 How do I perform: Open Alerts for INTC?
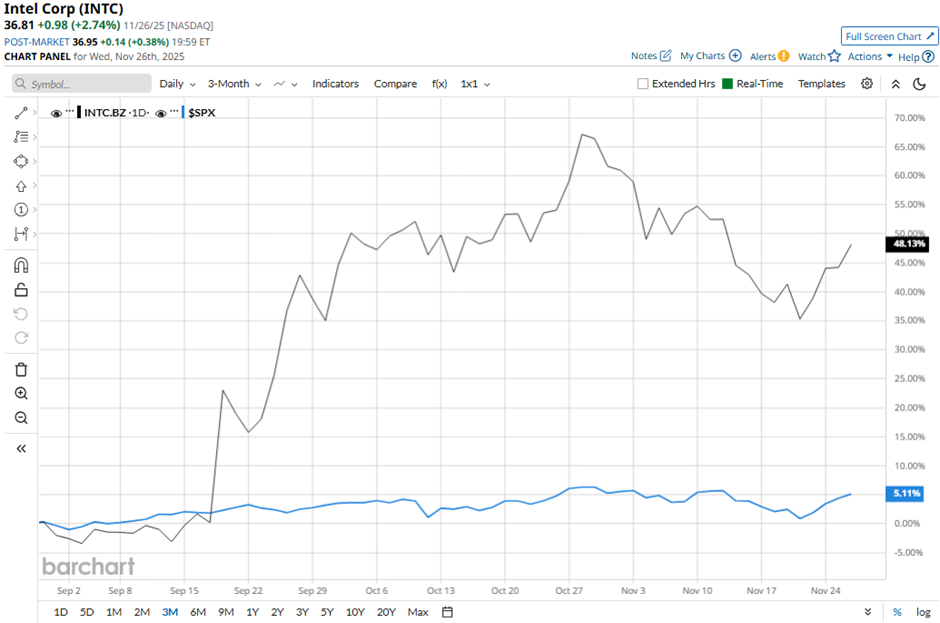(x=769, y=56)
